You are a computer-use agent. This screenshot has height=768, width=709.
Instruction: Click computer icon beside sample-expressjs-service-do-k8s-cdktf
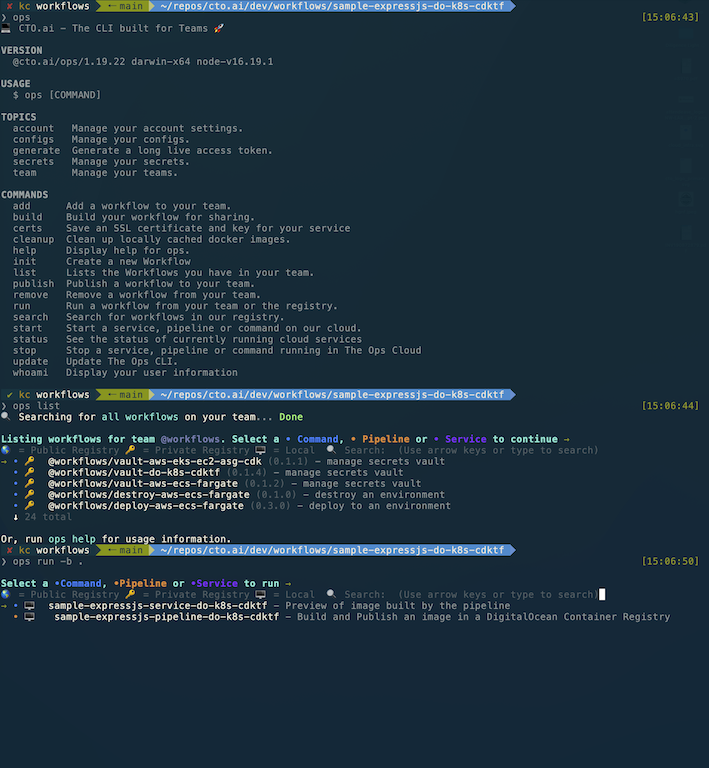pos(29,606)
